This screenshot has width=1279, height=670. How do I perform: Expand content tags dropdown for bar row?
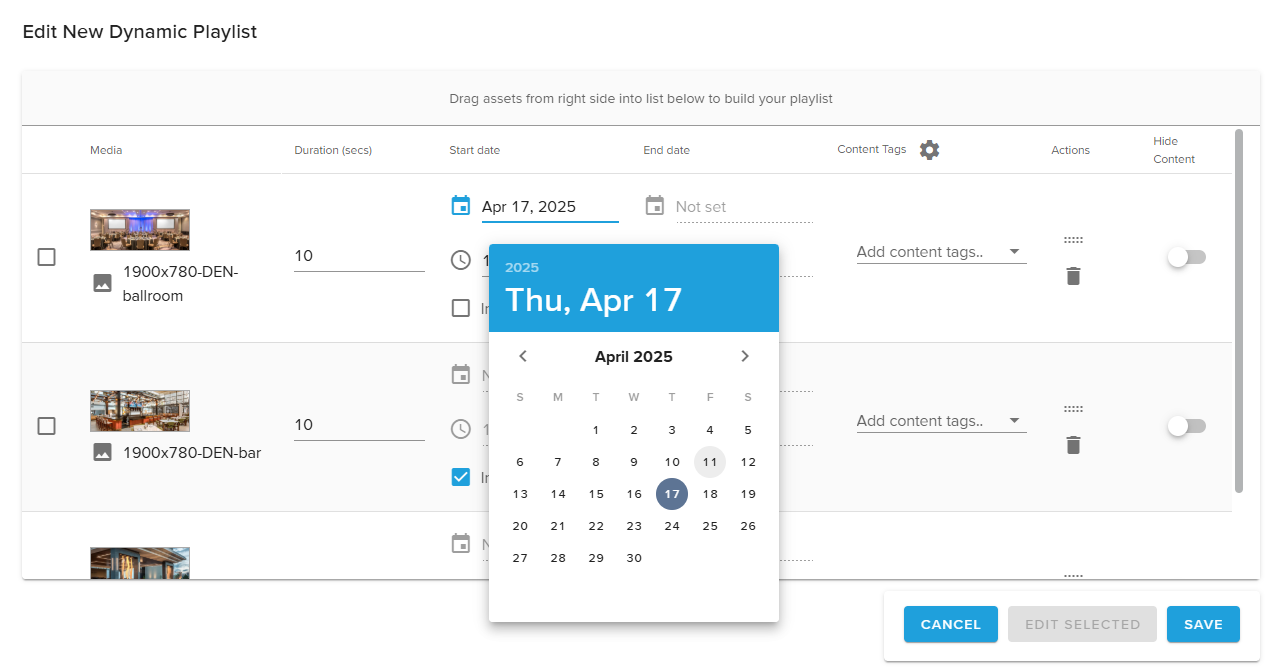click(x=1014, y=421)
